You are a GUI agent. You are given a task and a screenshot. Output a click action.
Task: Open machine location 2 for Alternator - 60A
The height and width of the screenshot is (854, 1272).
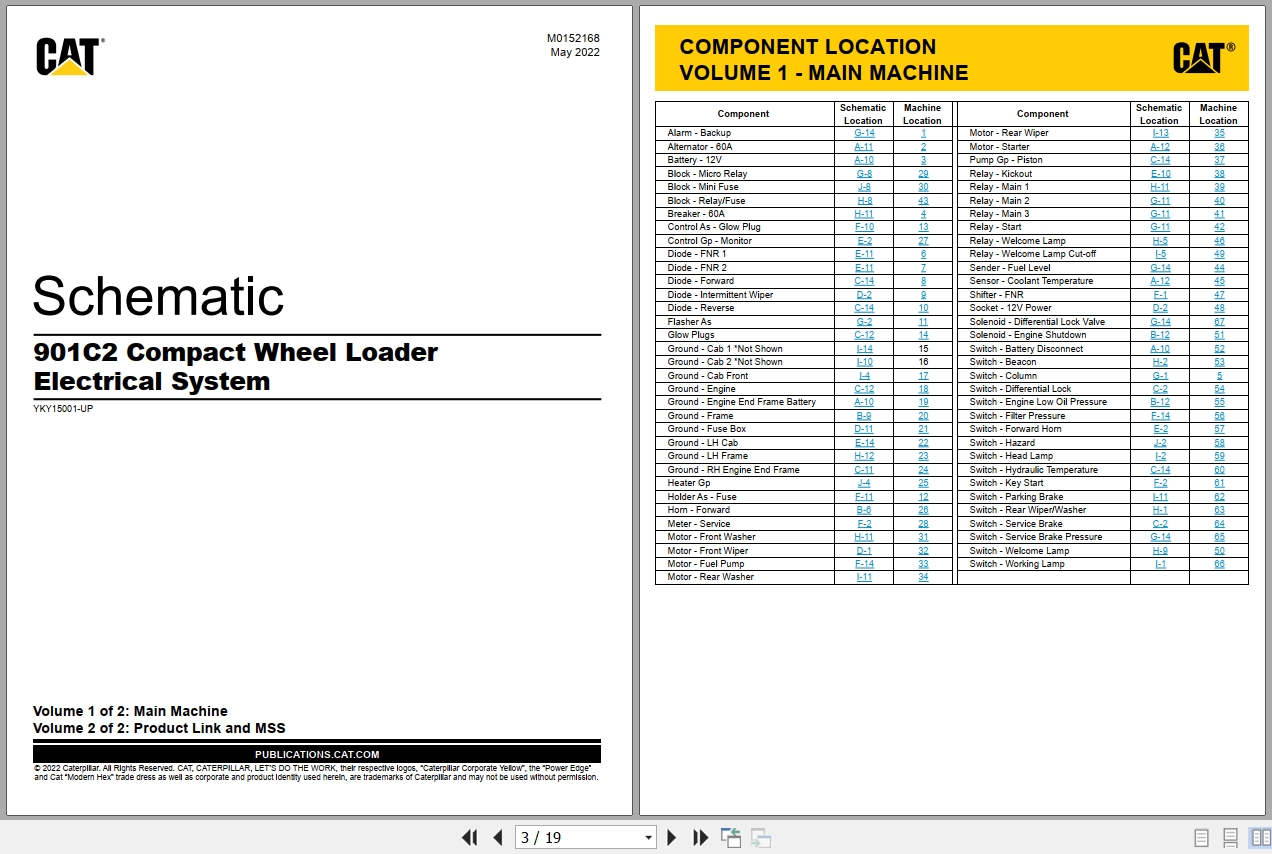(x=923, y=147)
